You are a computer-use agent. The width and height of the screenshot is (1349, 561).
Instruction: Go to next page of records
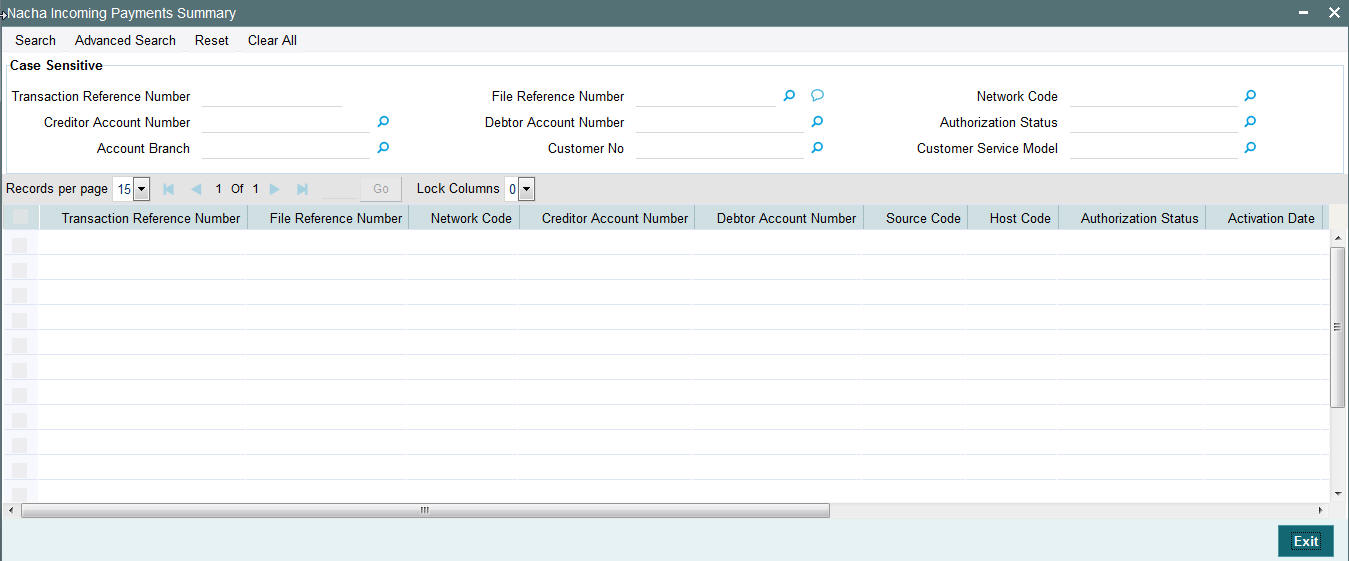coord(274,189)
